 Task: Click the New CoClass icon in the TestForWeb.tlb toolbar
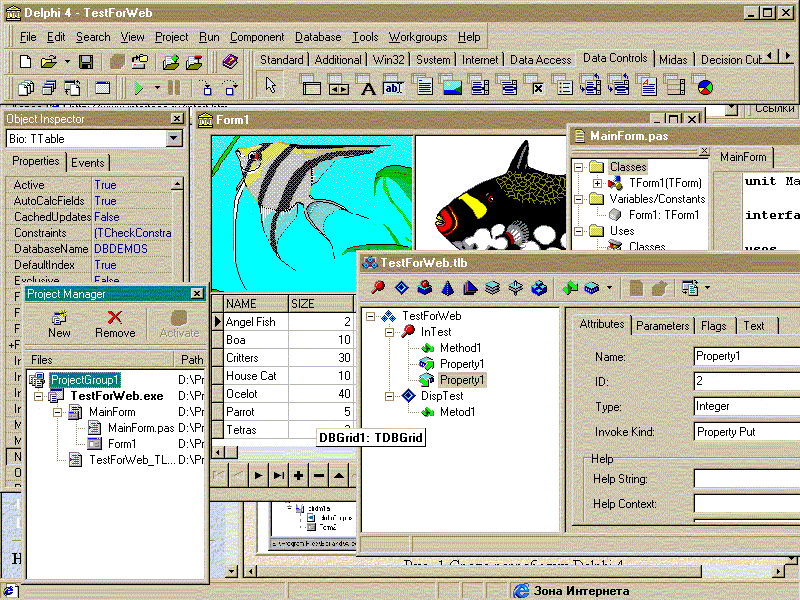(x=424, y=288)
